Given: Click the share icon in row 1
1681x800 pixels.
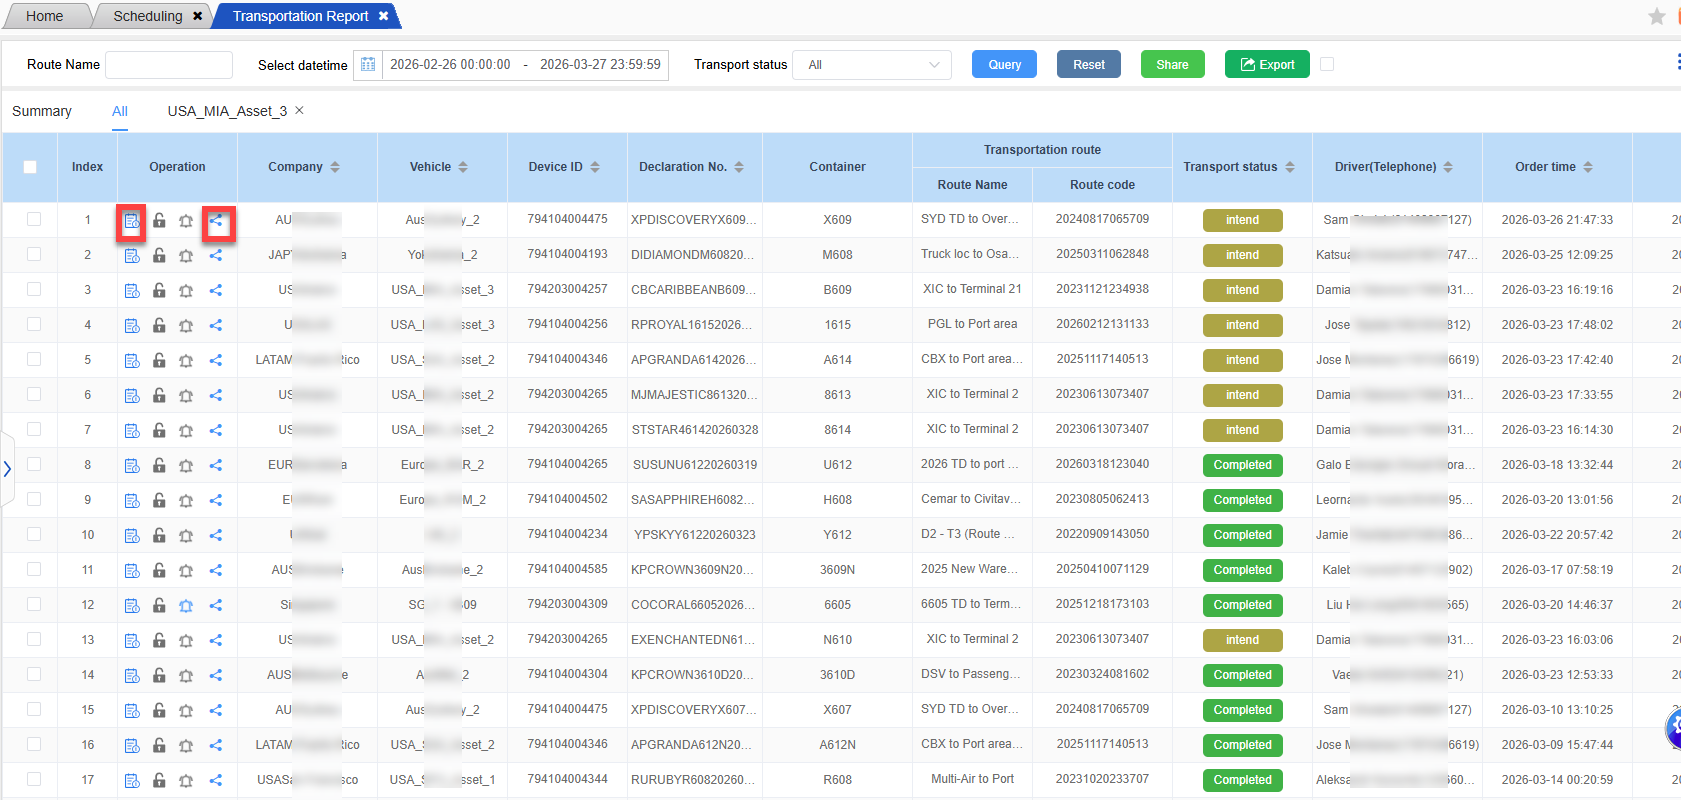Looking at the screenshot, I should pos(216,221).
